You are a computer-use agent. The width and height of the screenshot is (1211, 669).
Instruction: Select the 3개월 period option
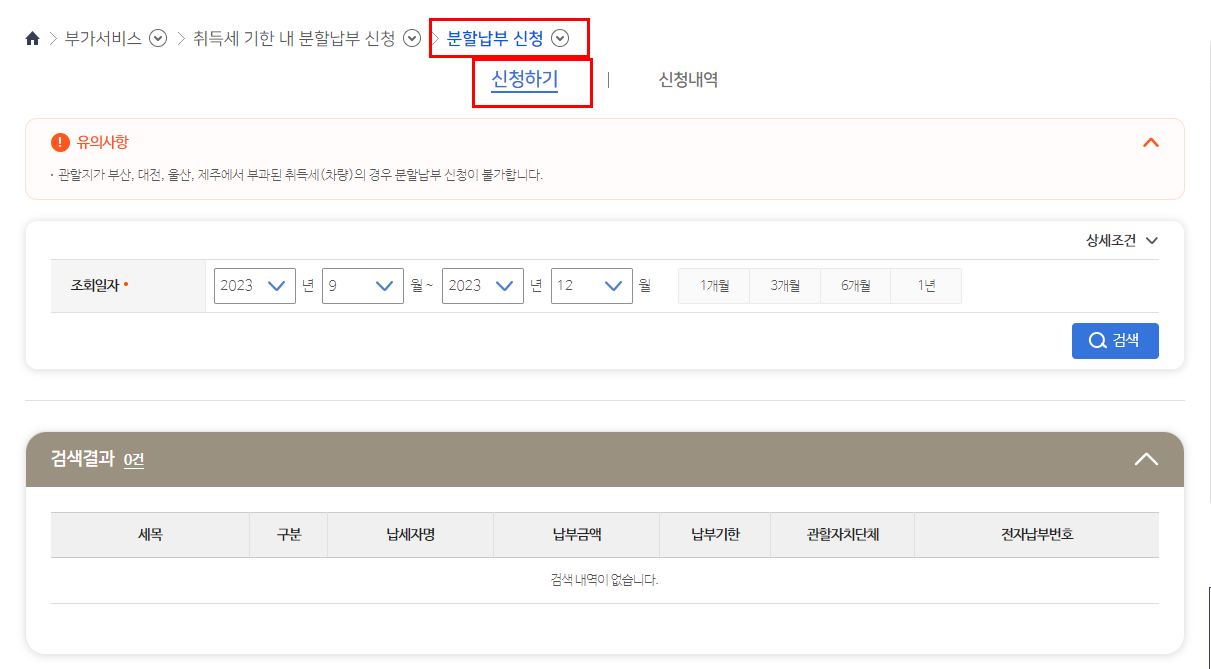click(784, 285)
